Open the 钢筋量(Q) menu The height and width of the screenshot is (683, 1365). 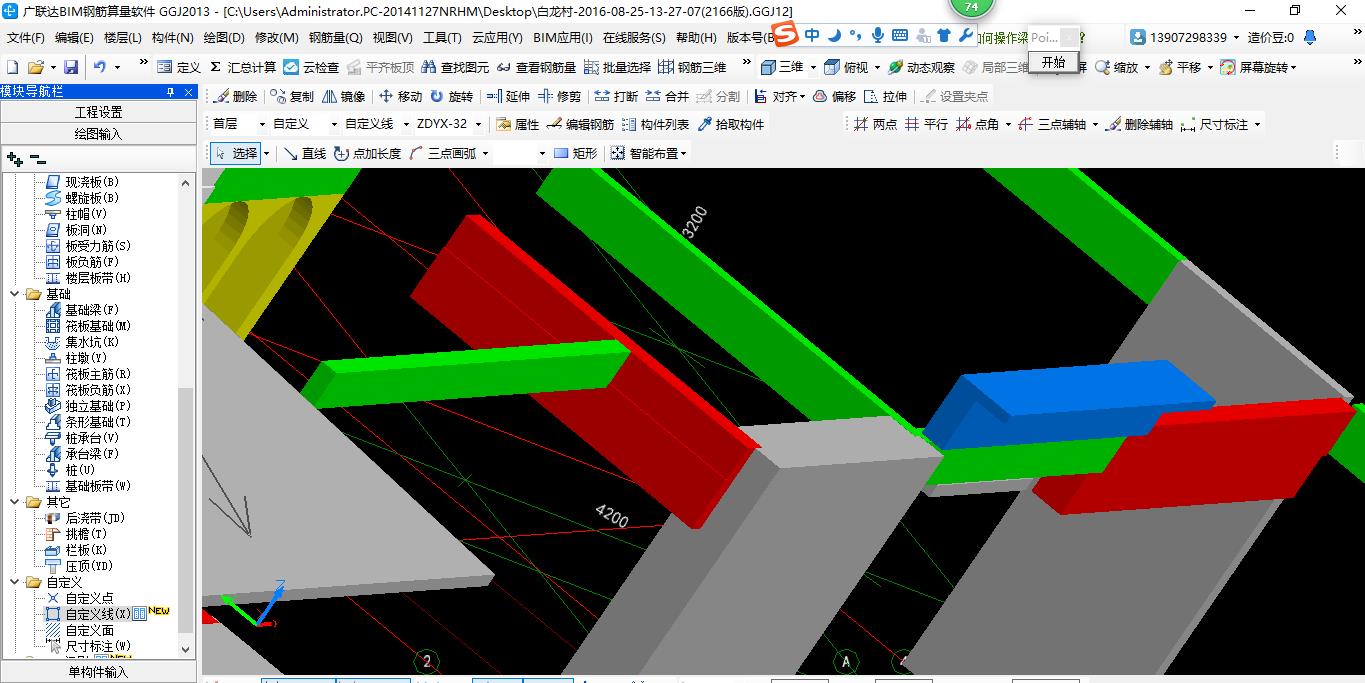(335, 38)
